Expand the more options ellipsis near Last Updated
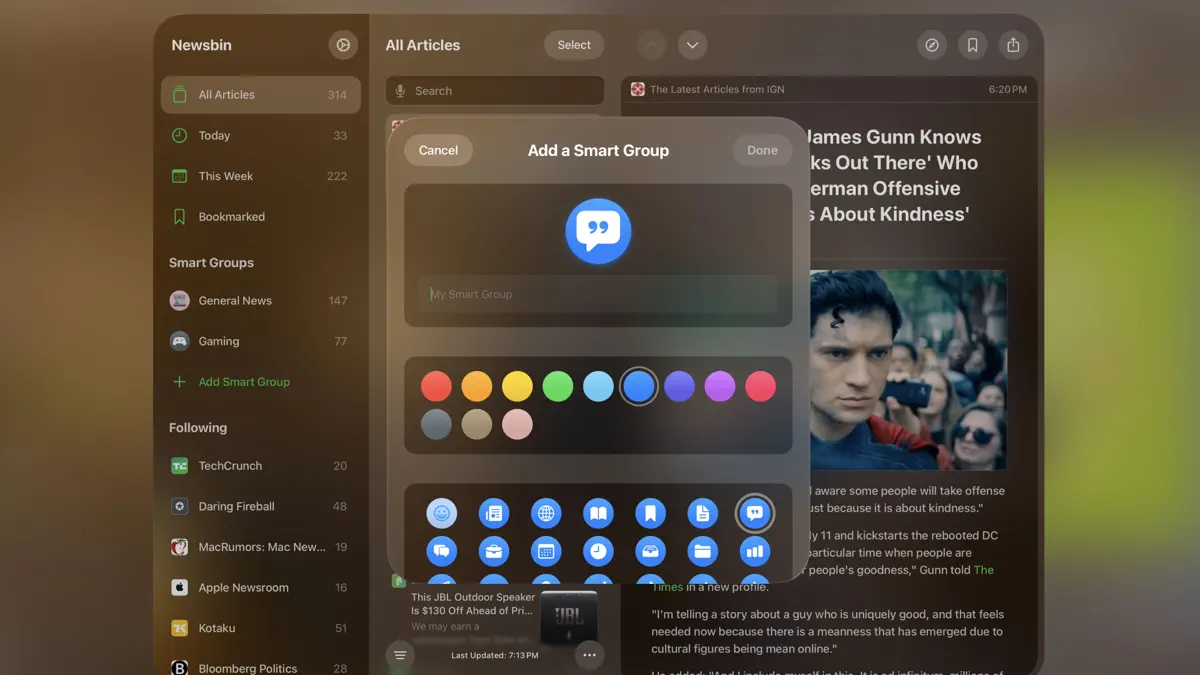 pyautogui.click(x=589, y=655)
